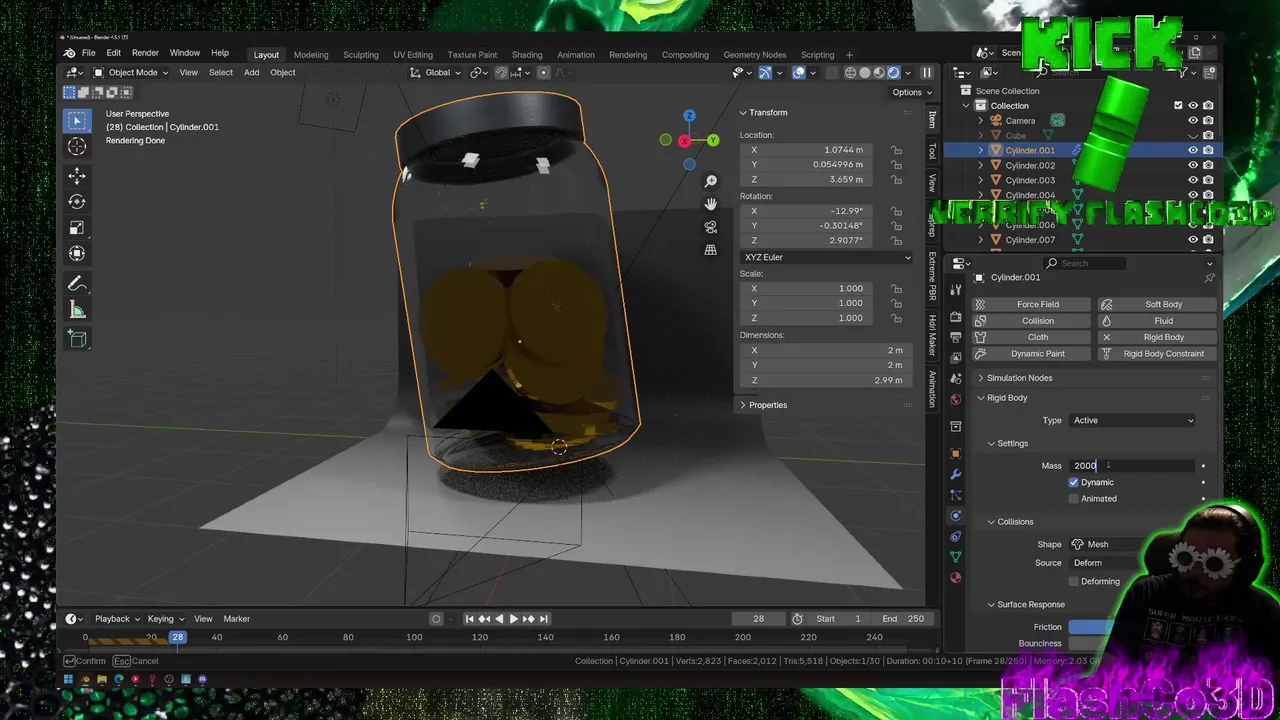Toggle the camera view icon in viewport
This screenshot has width=1280, height=720.
click(711, 227)
